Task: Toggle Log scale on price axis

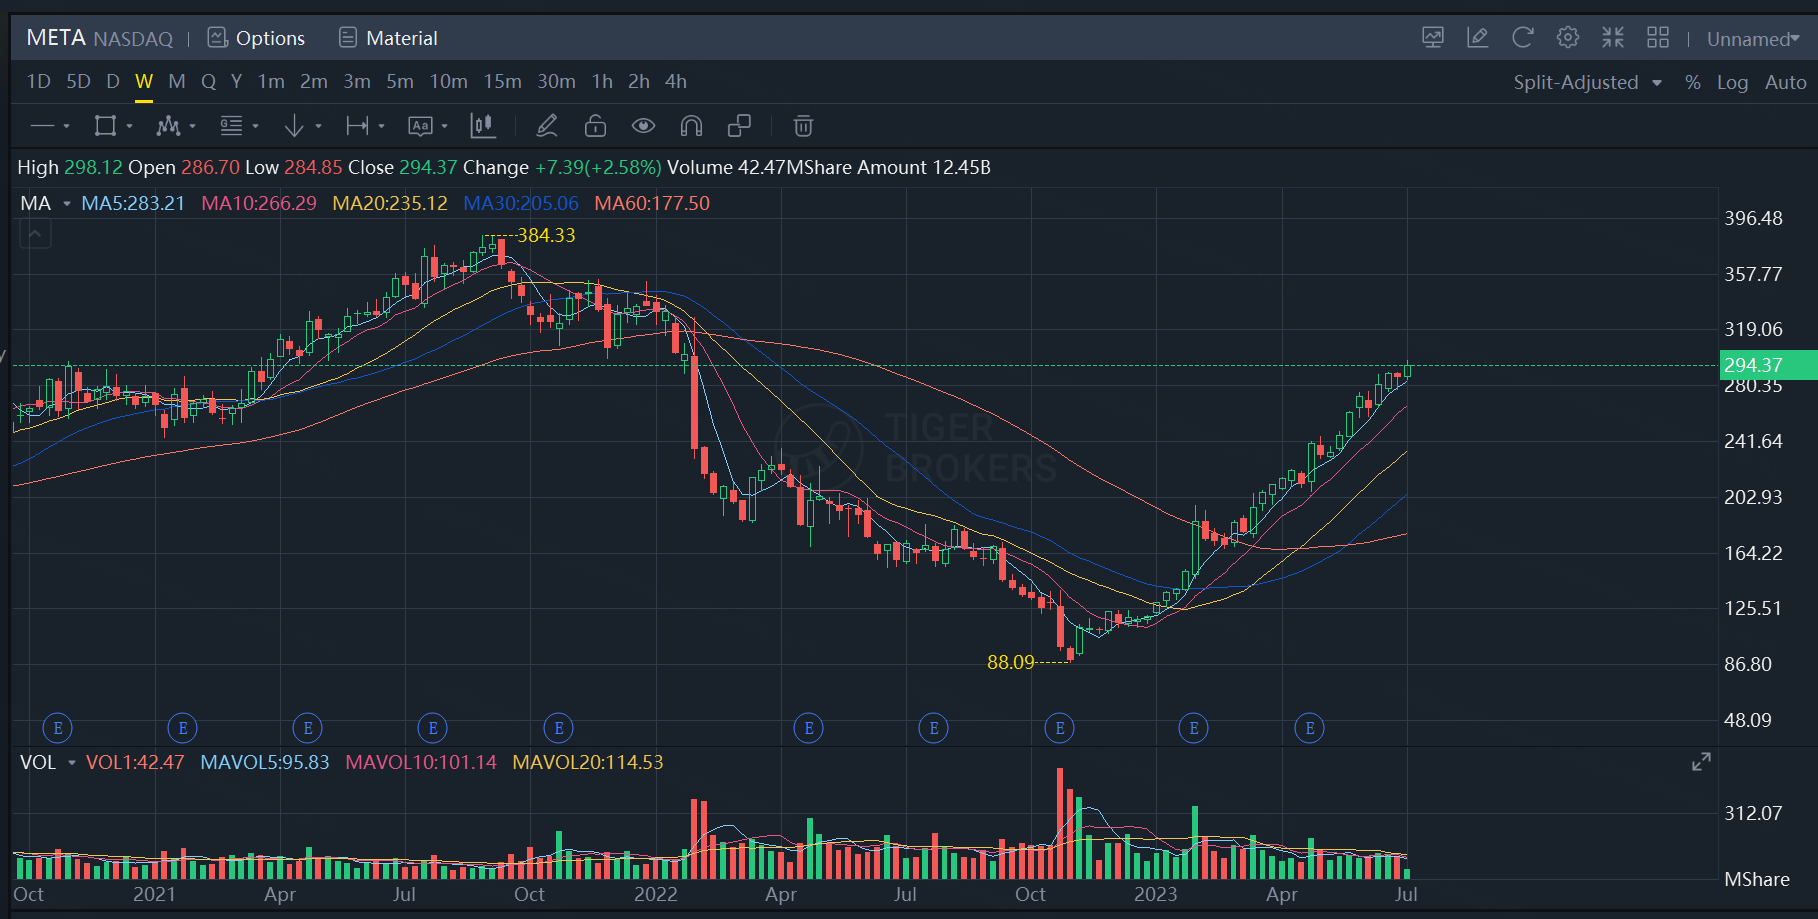Action: pyautogui.click(x=1732, y=82)
